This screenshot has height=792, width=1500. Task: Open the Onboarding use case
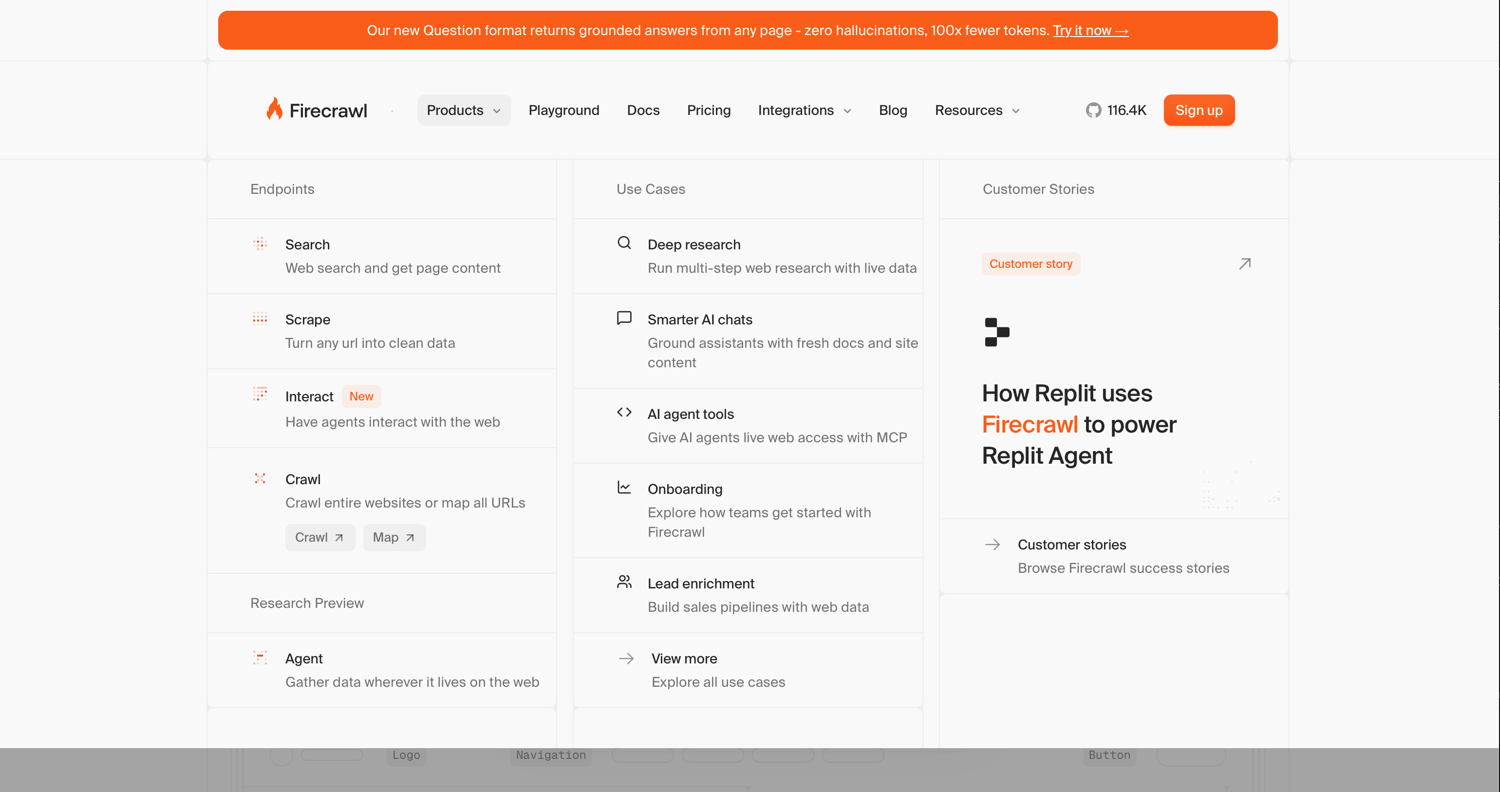click(x=748, y=510)
